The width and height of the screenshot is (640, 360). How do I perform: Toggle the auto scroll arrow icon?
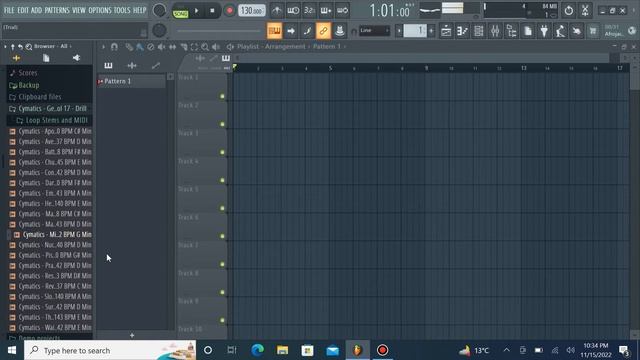[x=291, y=31]
